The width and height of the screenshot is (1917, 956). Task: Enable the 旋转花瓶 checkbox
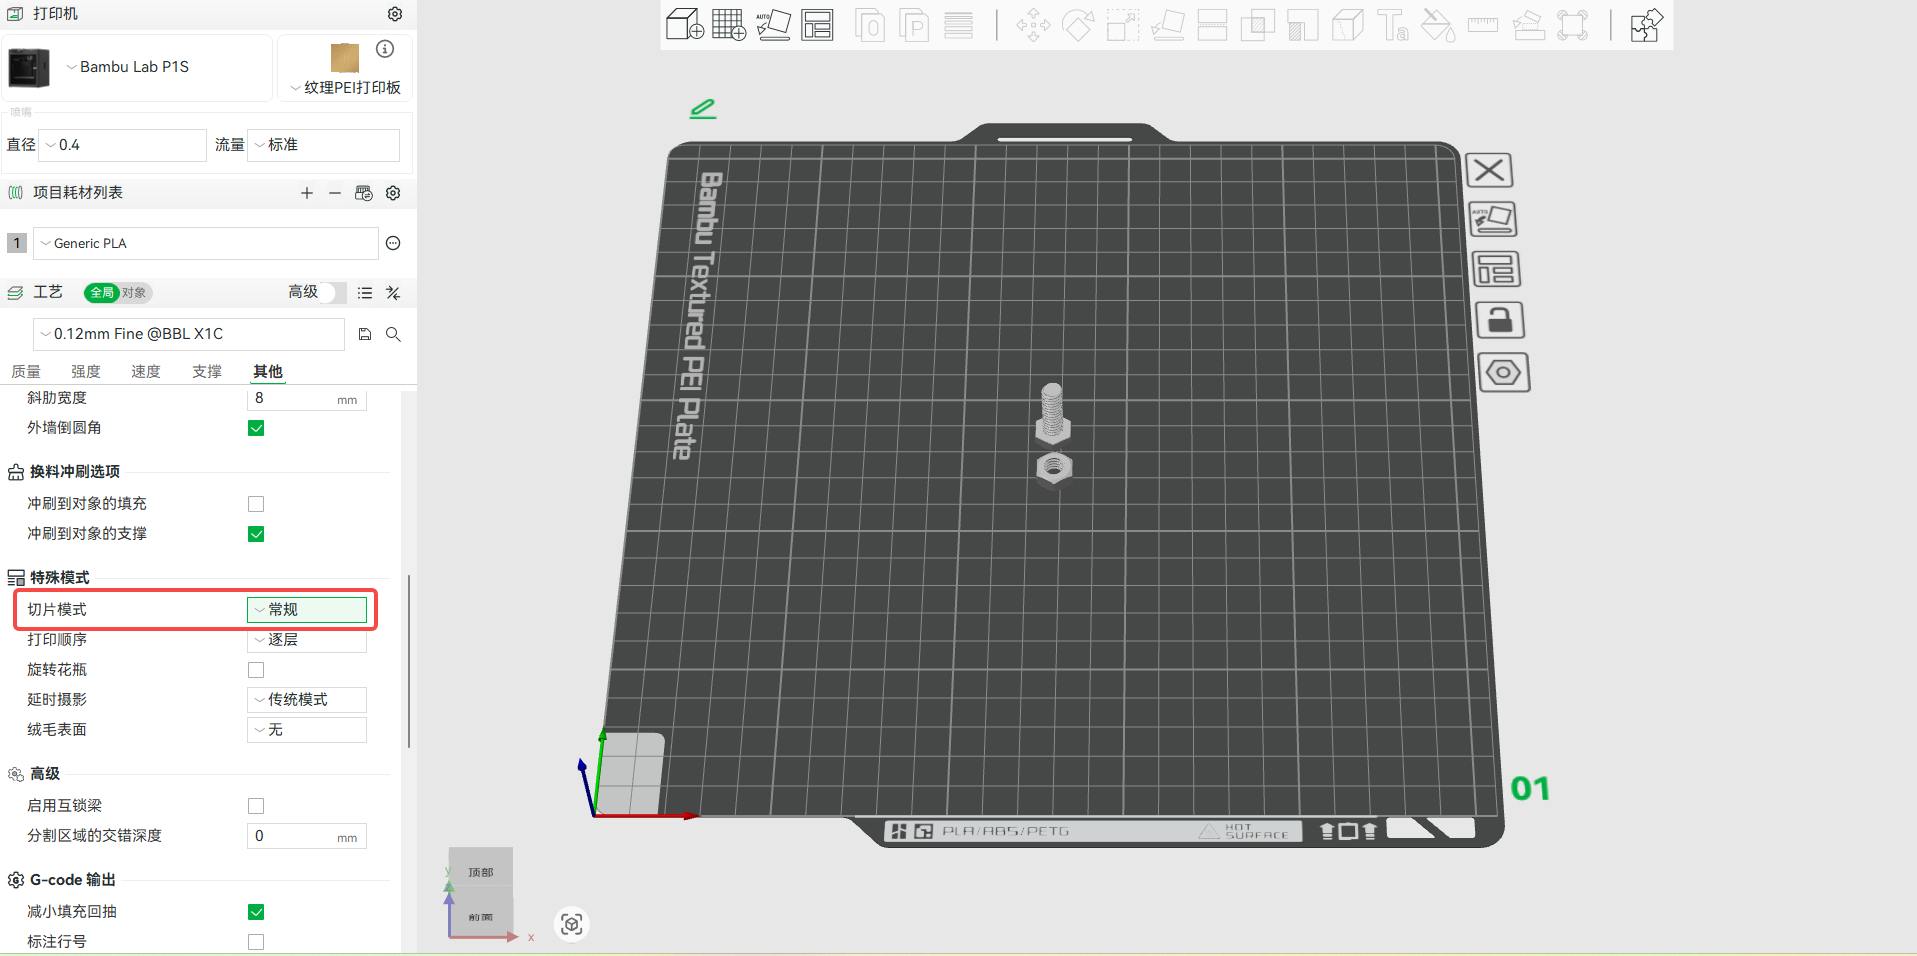point(256,670)
